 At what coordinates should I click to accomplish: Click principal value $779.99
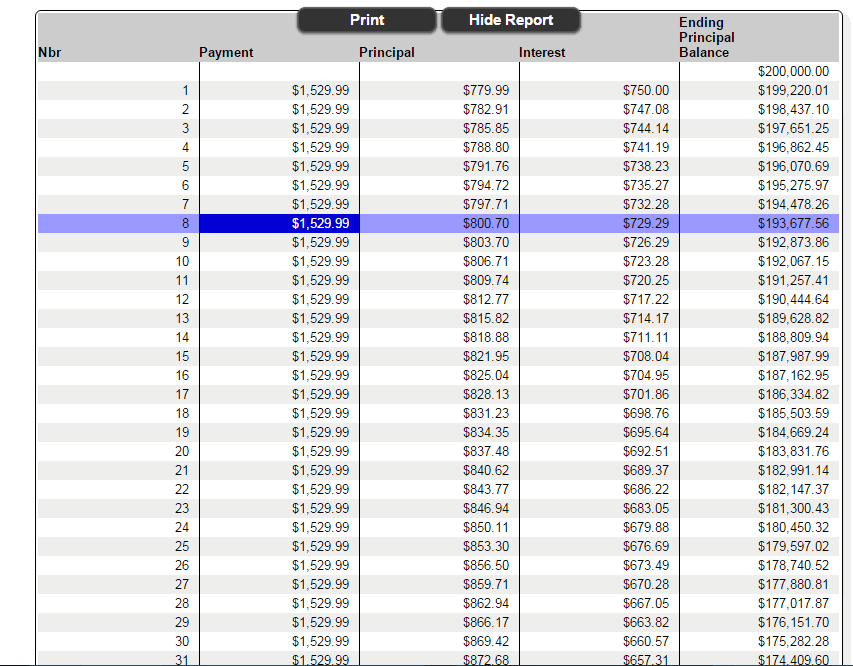(486, 90)
